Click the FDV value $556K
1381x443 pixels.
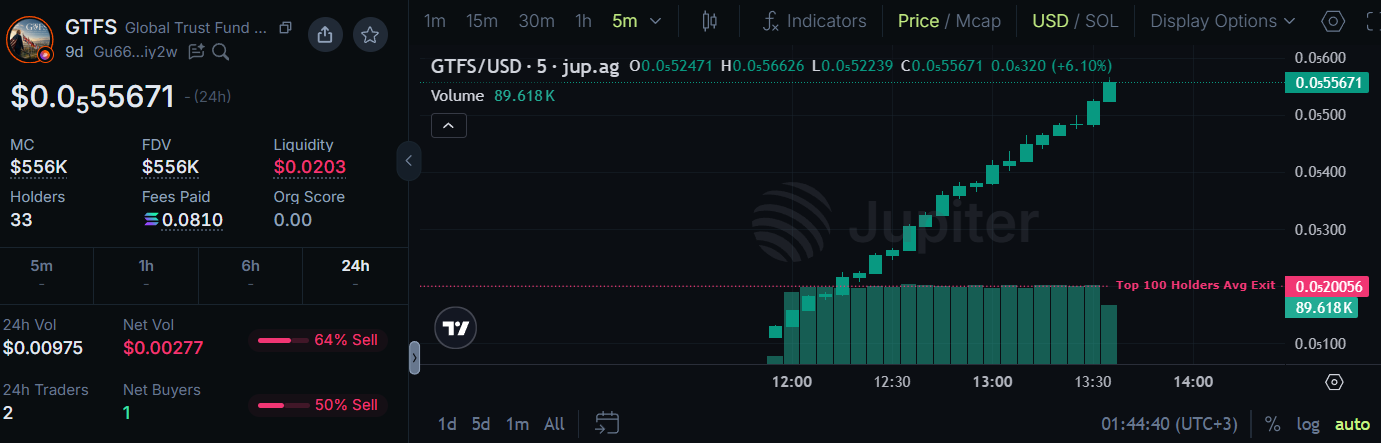click(x=171, y=167)
